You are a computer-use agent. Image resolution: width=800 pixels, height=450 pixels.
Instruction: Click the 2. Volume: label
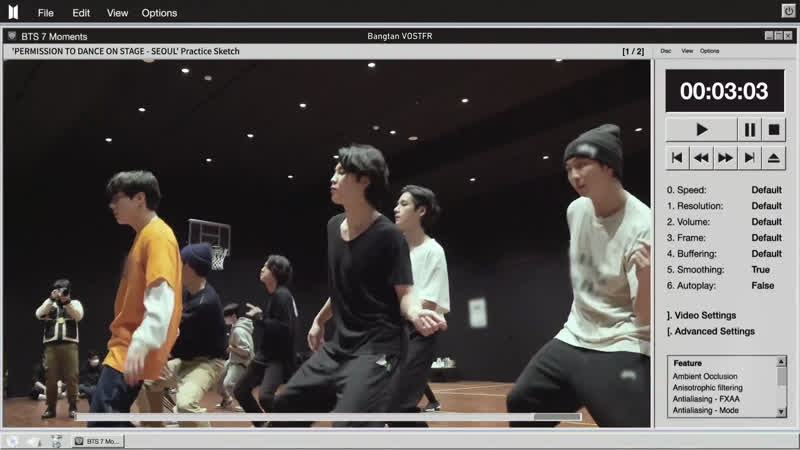point(688,222)
